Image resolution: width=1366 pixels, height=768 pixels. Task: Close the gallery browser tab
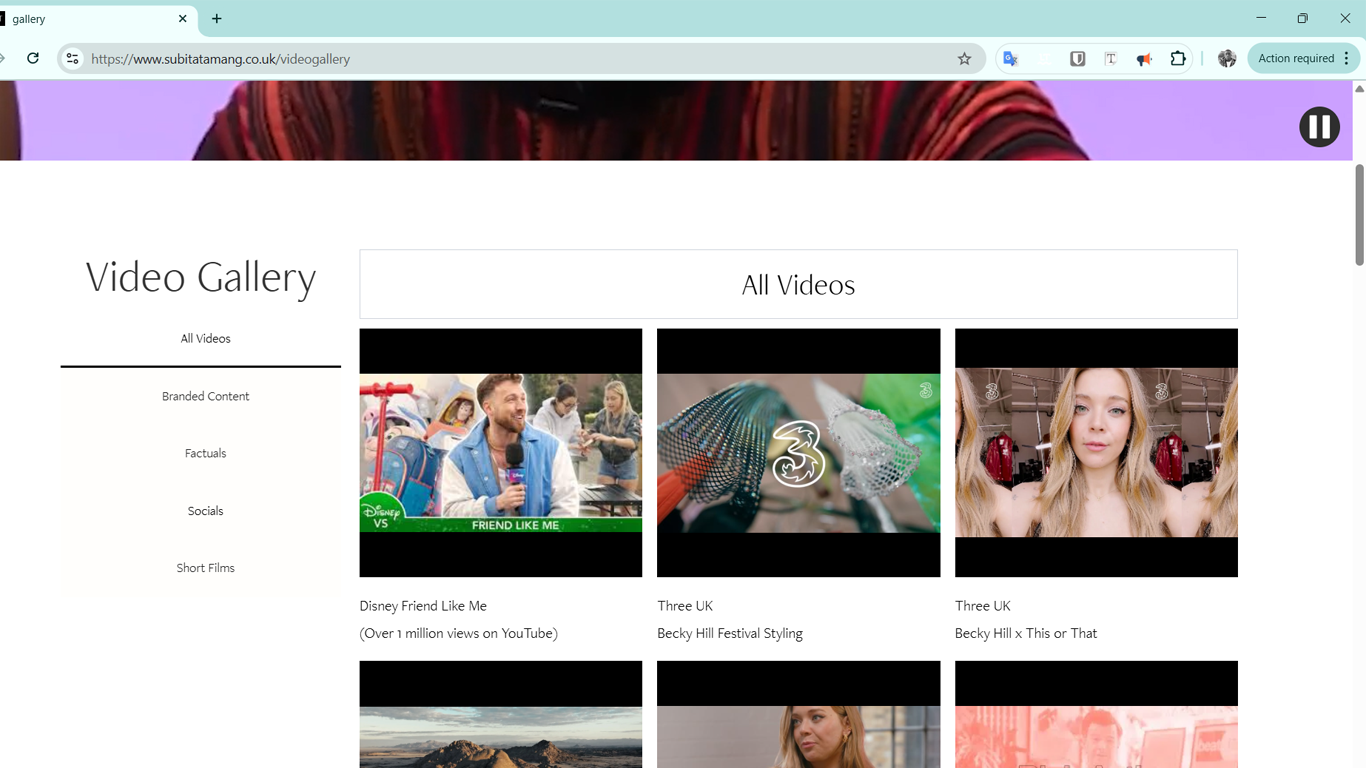click(182, 19)
